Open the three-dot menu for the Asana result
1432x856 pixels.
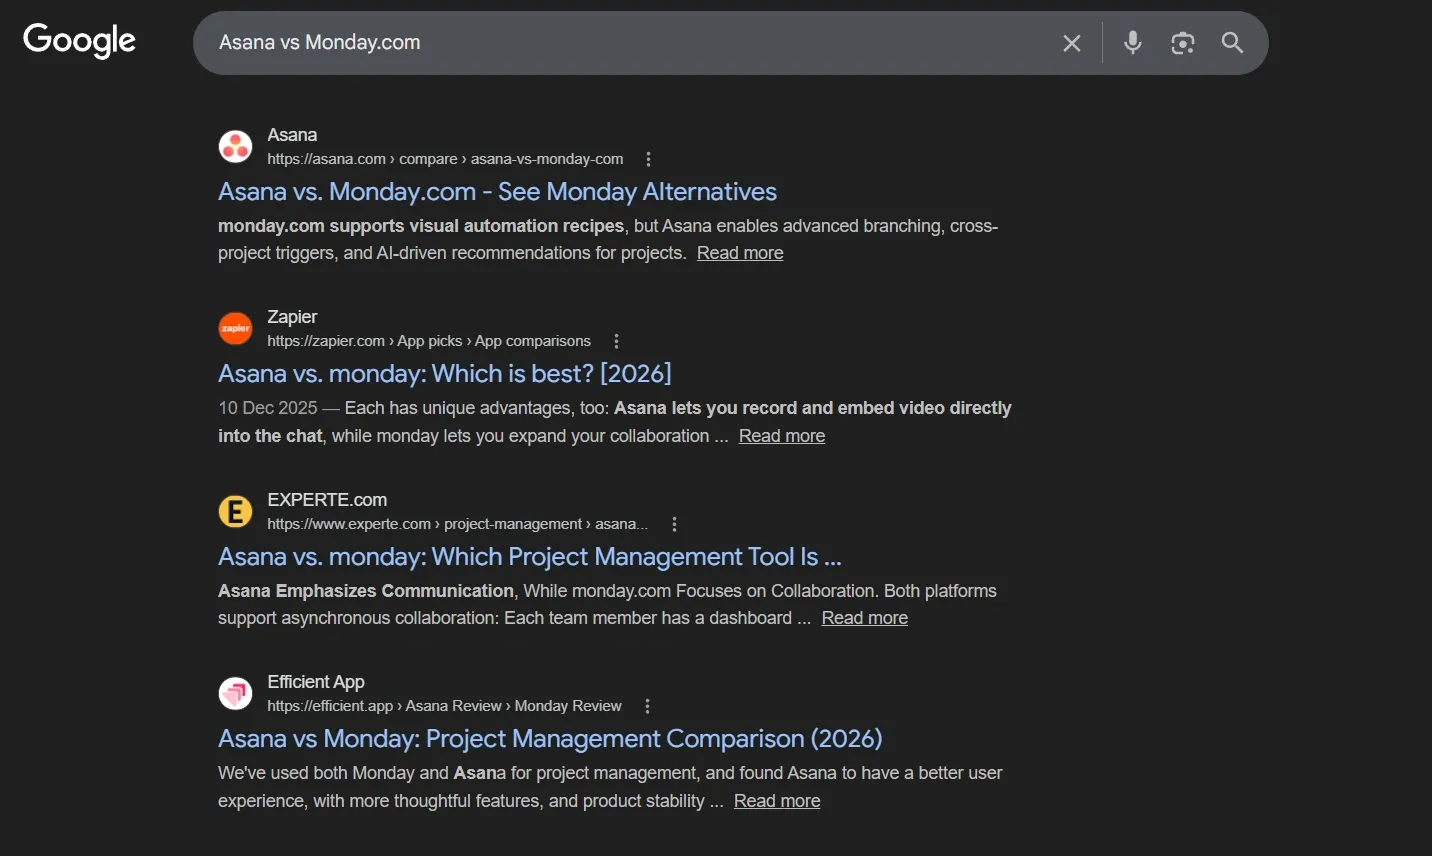point(648,158)
